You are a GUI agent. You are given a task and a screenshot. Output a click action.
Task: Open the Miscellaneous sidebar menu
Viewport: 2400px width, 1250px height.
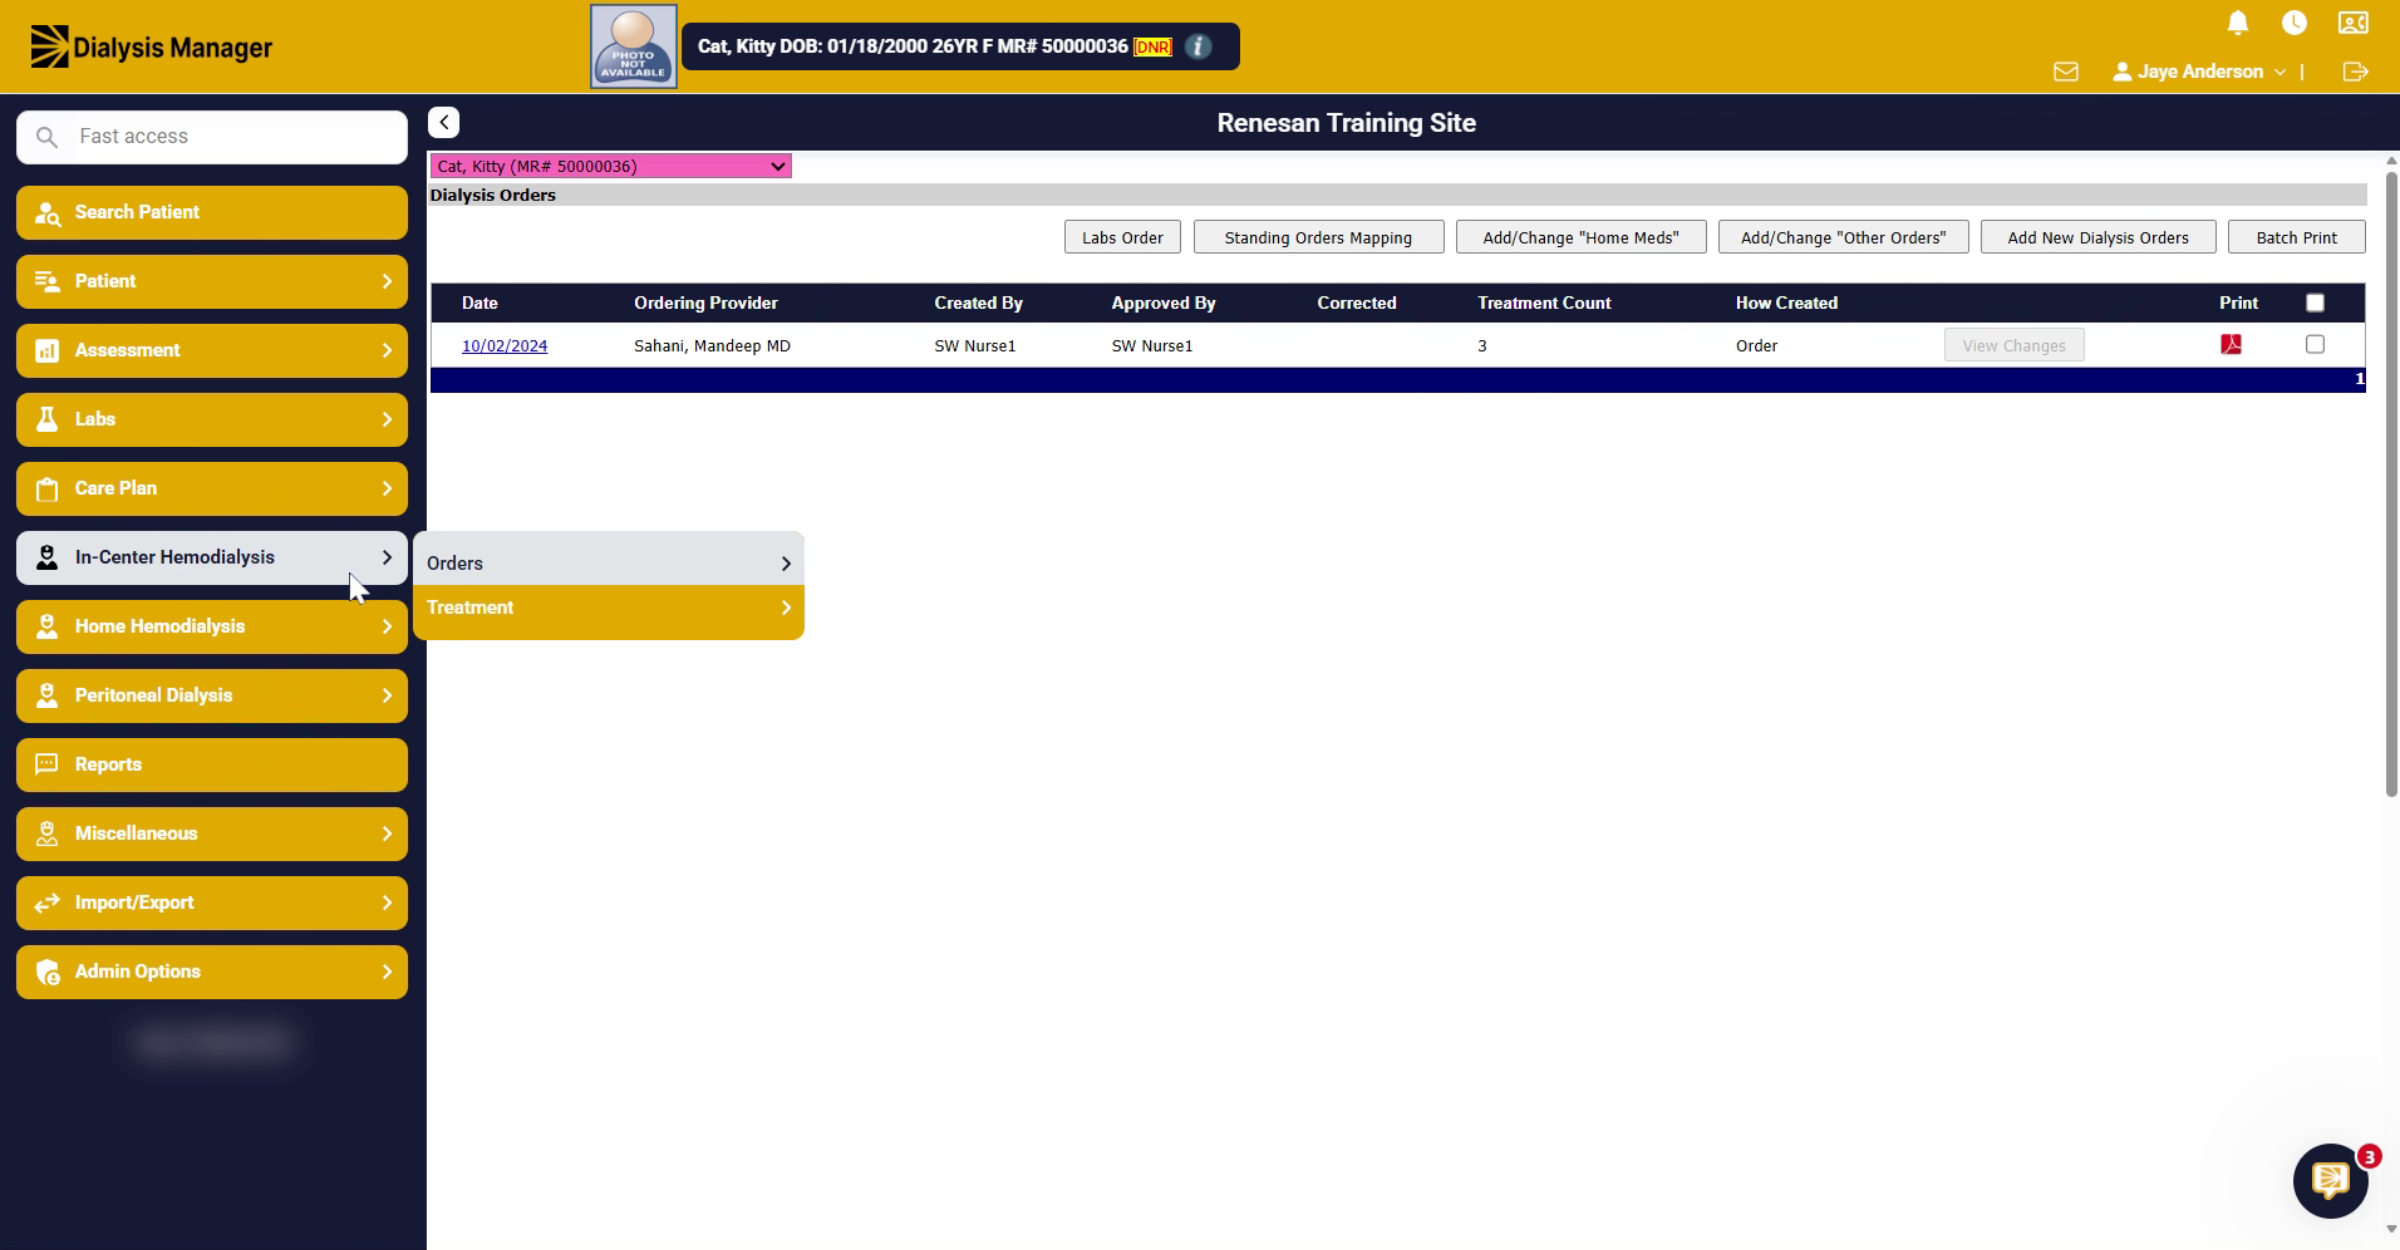[x=212, y=834]
